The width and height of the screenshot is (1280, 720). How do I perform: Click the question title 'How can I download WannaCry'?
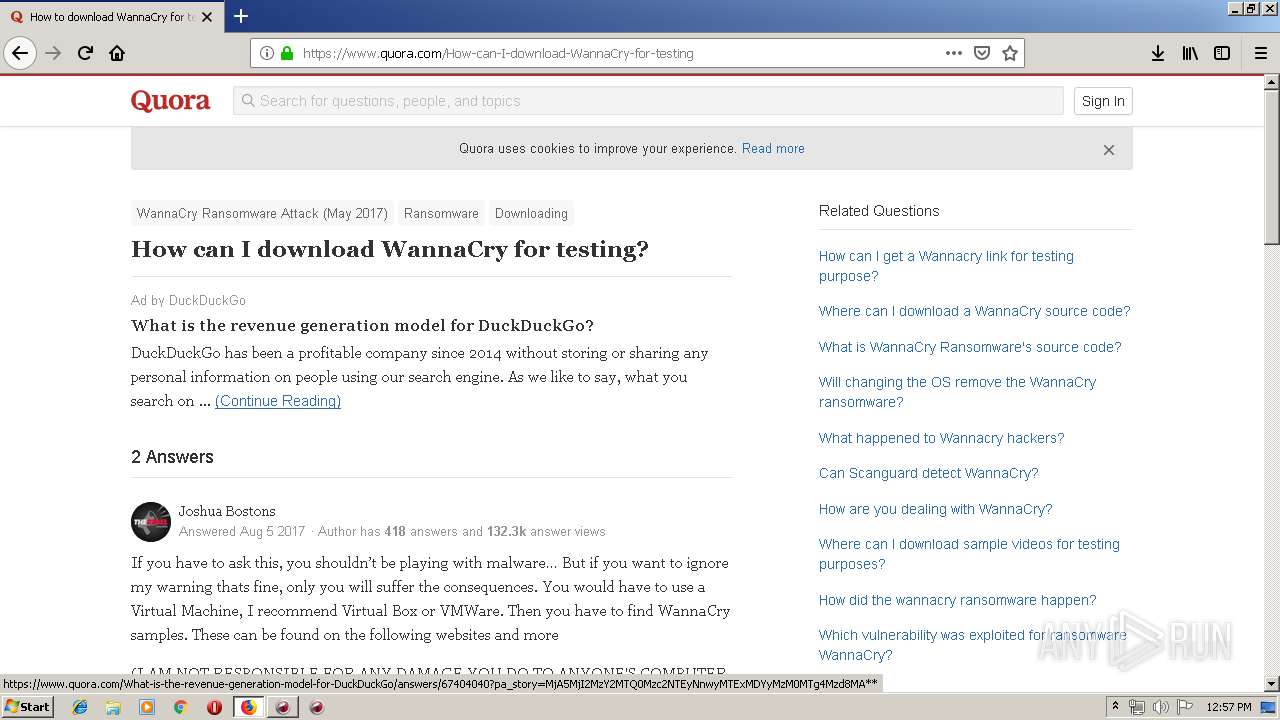[390, 249]
